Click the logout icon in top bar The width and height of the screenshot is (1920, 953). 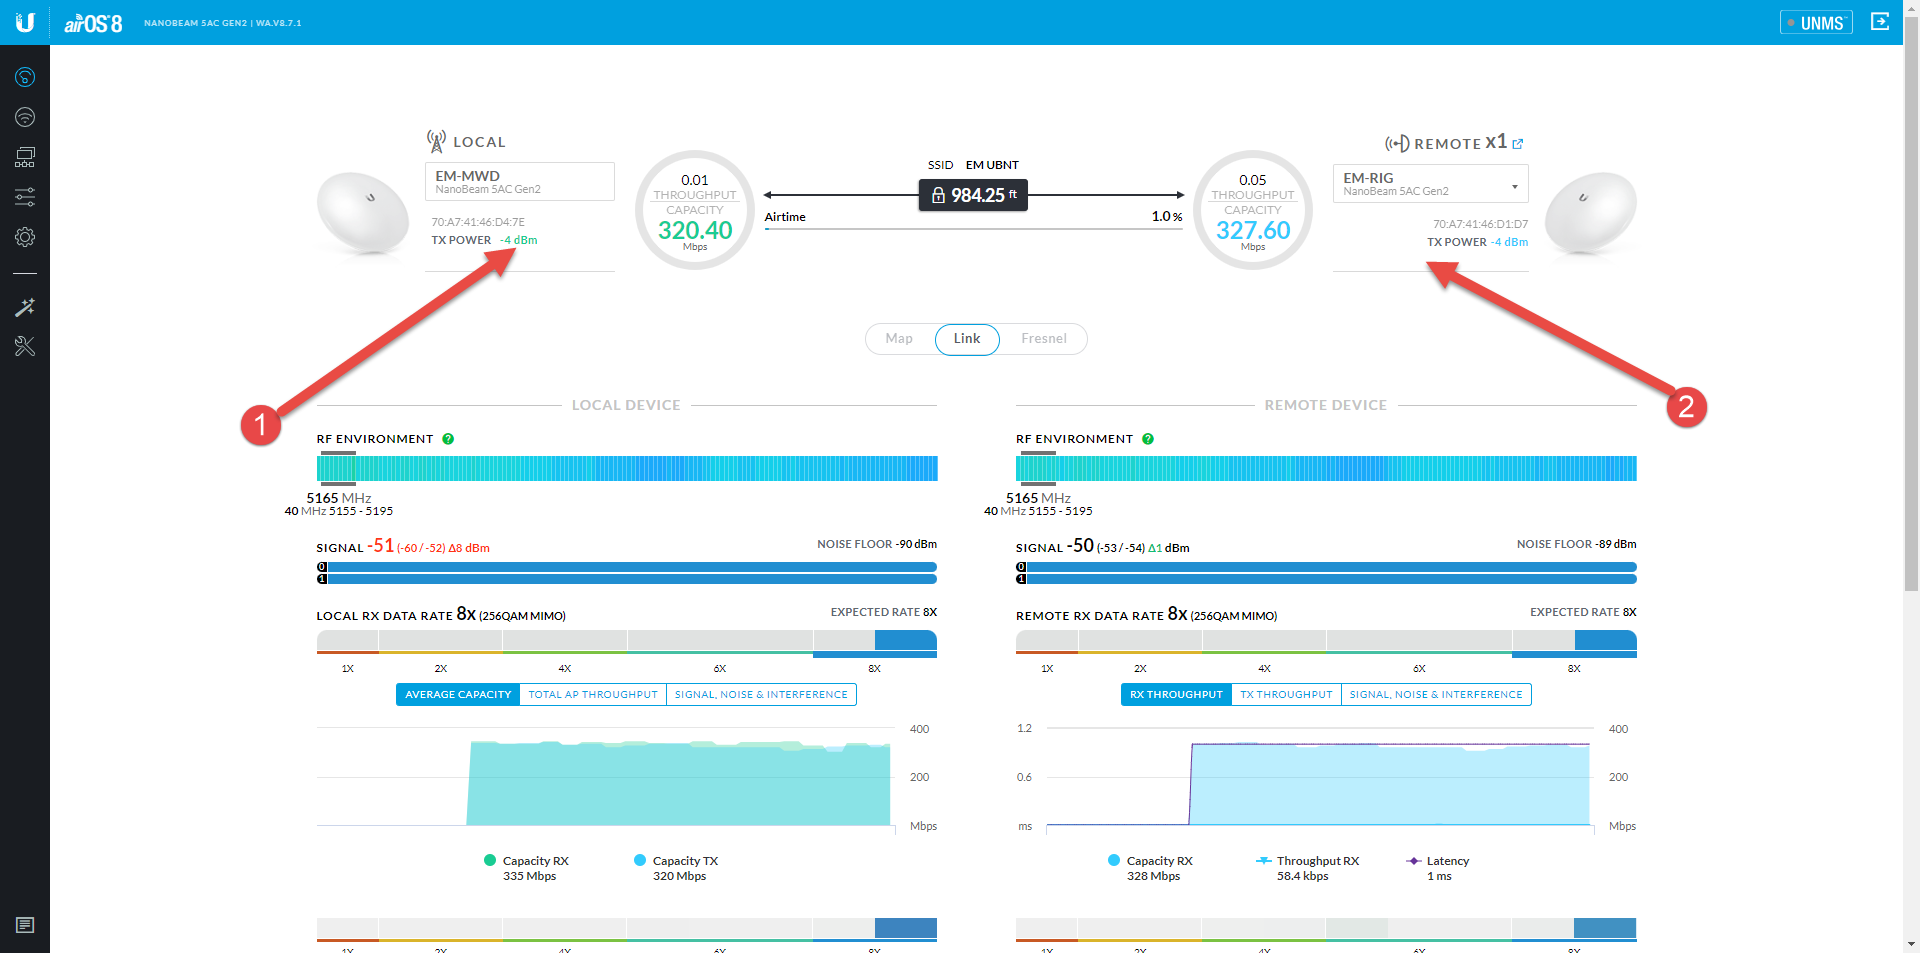pos(1880,21)
